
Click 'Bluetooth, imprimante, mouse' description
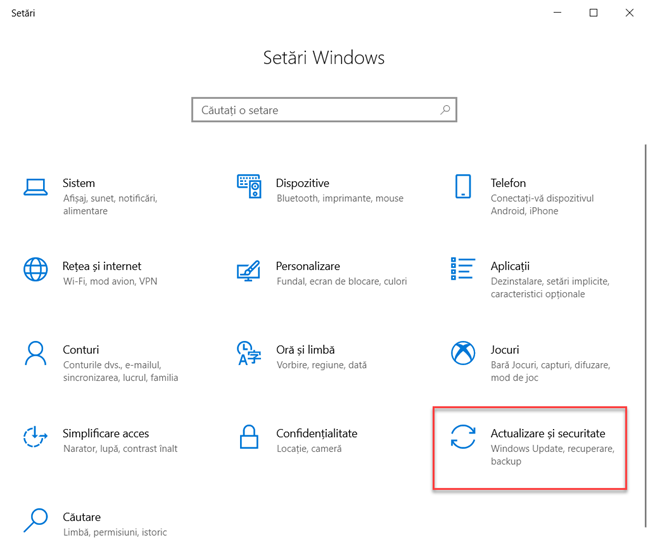[x=340, y=199]
